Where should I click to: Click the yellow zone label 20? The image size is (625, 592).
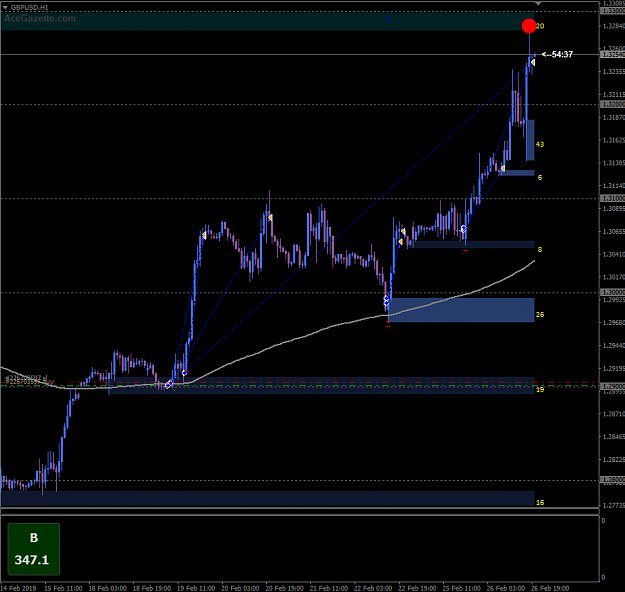coord(540,26)
